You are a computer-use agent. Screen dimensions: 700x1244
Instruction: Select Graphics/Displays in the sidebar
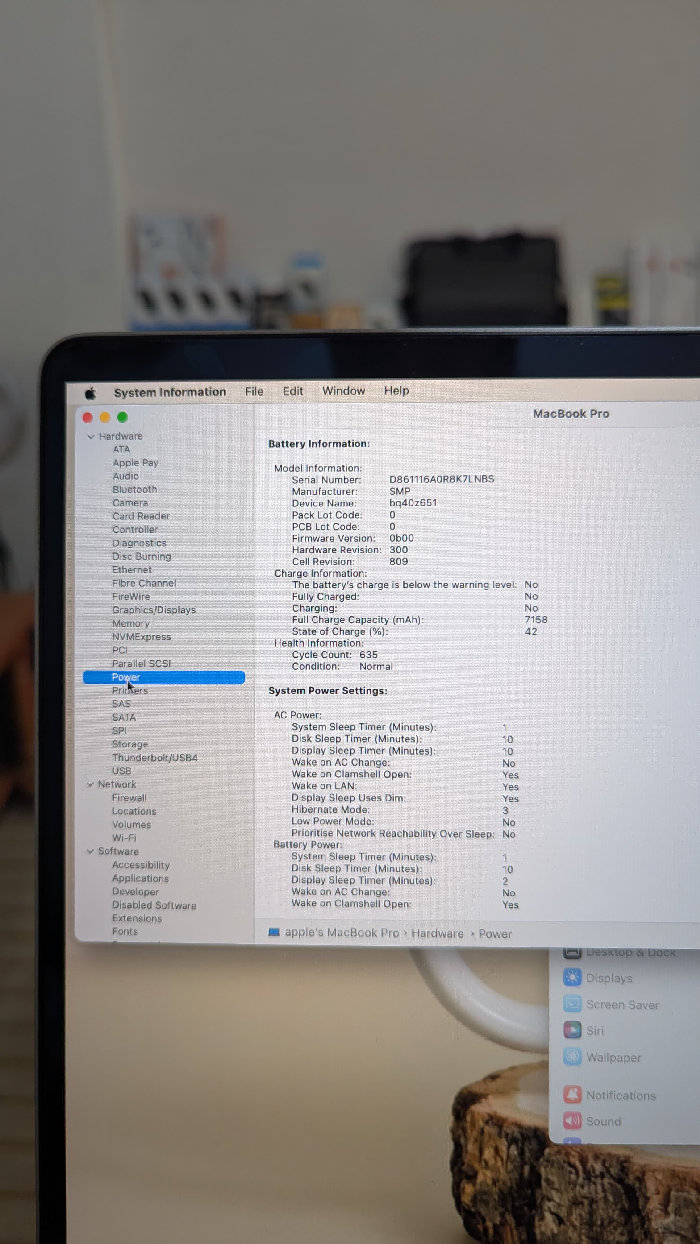coord(153,610)
